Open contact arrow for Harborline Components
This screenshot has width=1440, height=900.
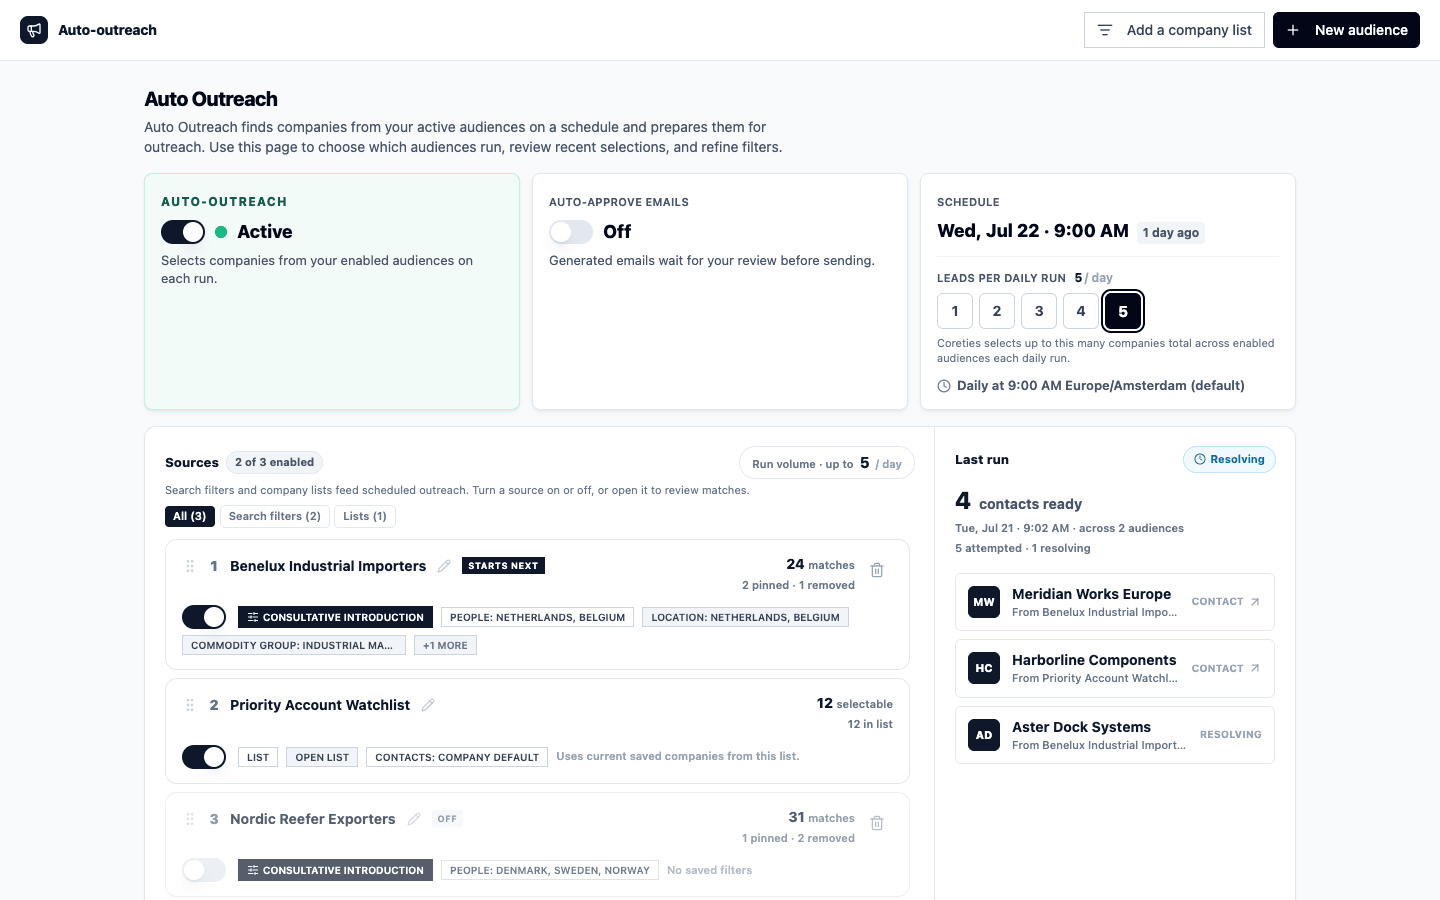[1255, 668]
